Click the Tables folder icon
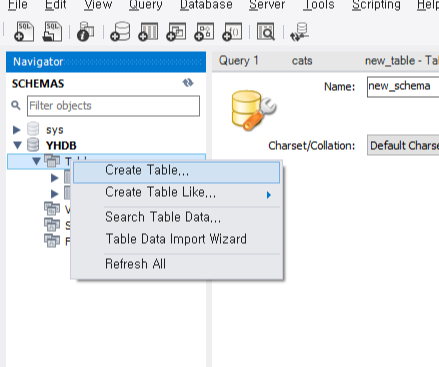 pos(52,161)
